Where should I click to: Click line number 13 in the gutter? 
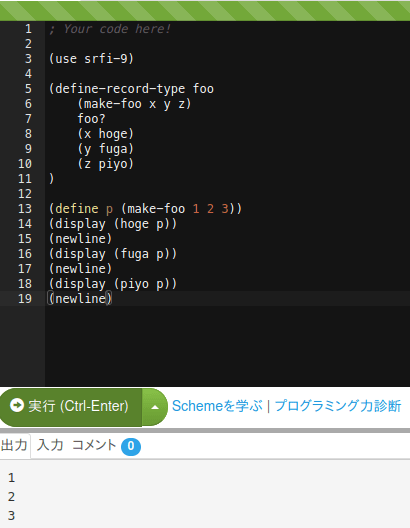pyautogui.click(x=25, y=209)
